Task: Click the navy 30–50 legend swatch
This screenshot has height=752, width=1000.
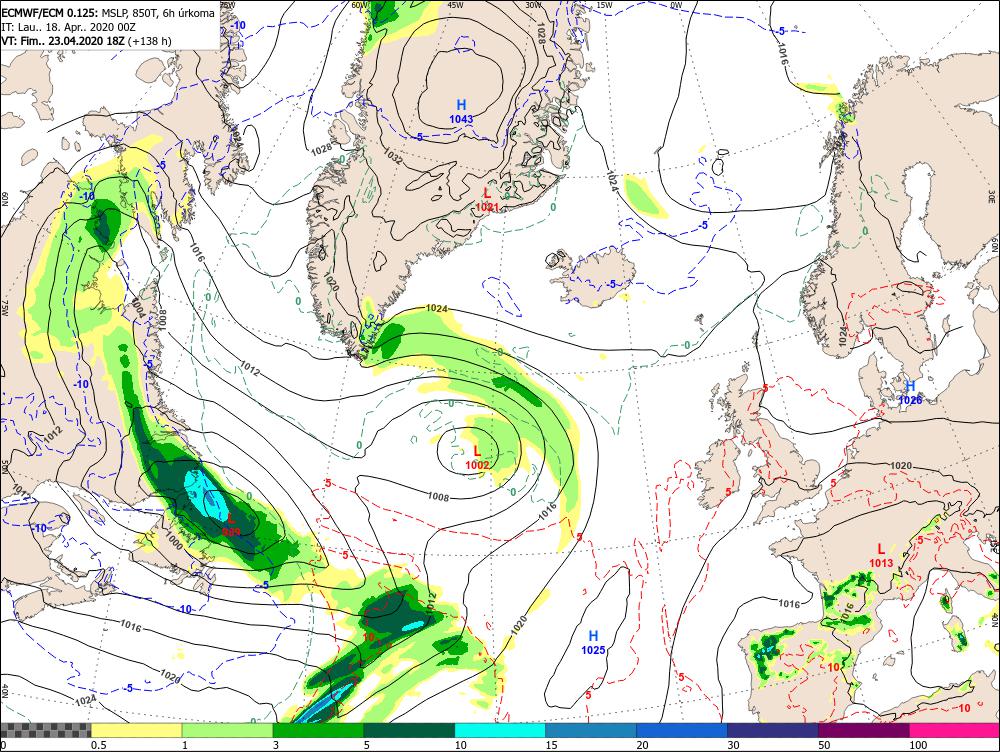Action: tap(773, 730)
